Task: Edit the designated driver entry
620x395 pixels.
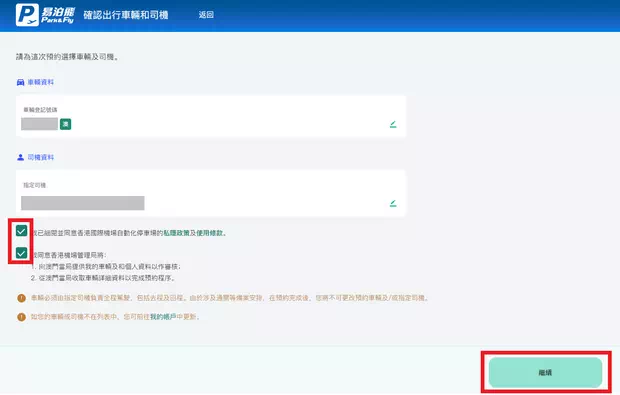Action: (x=393, y=203)
